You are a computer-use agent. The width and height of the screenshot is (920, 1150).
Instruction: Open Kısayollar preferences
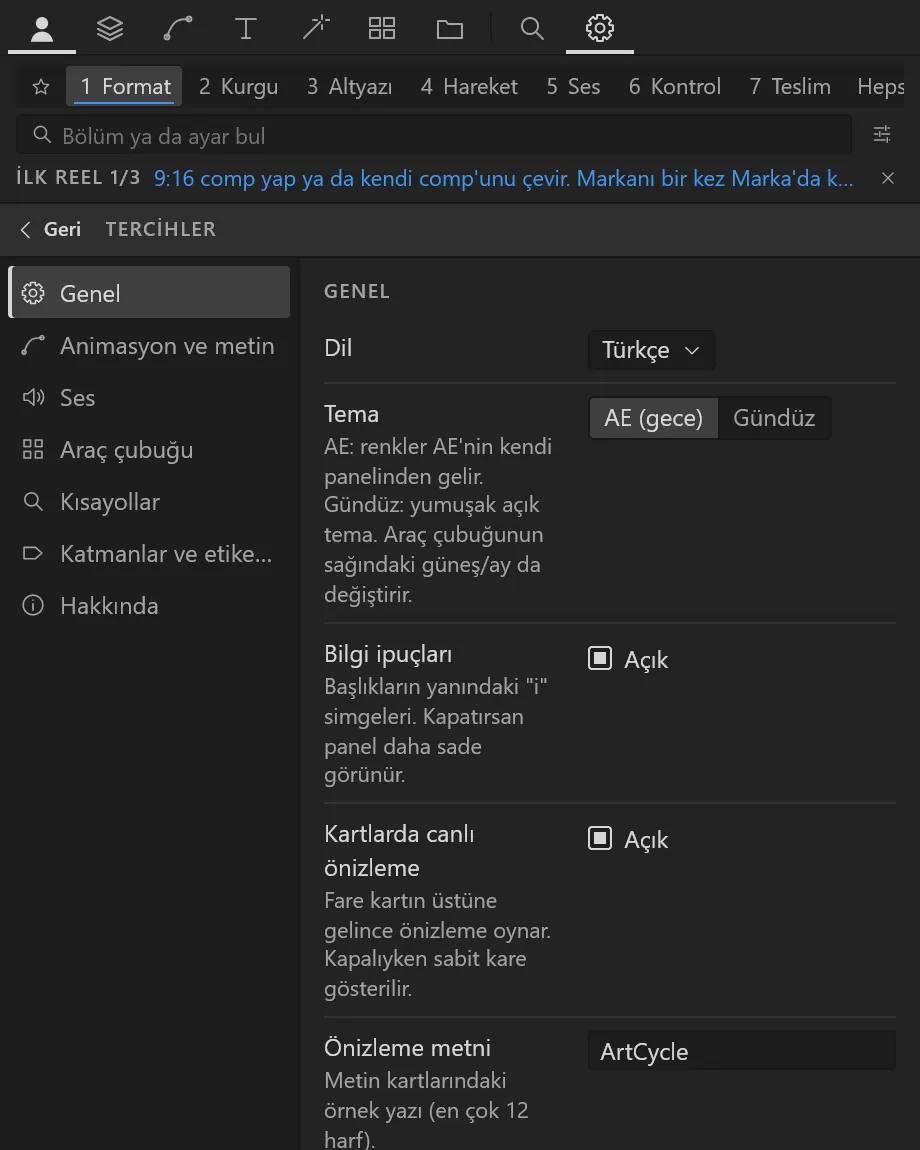click(150, 502)
